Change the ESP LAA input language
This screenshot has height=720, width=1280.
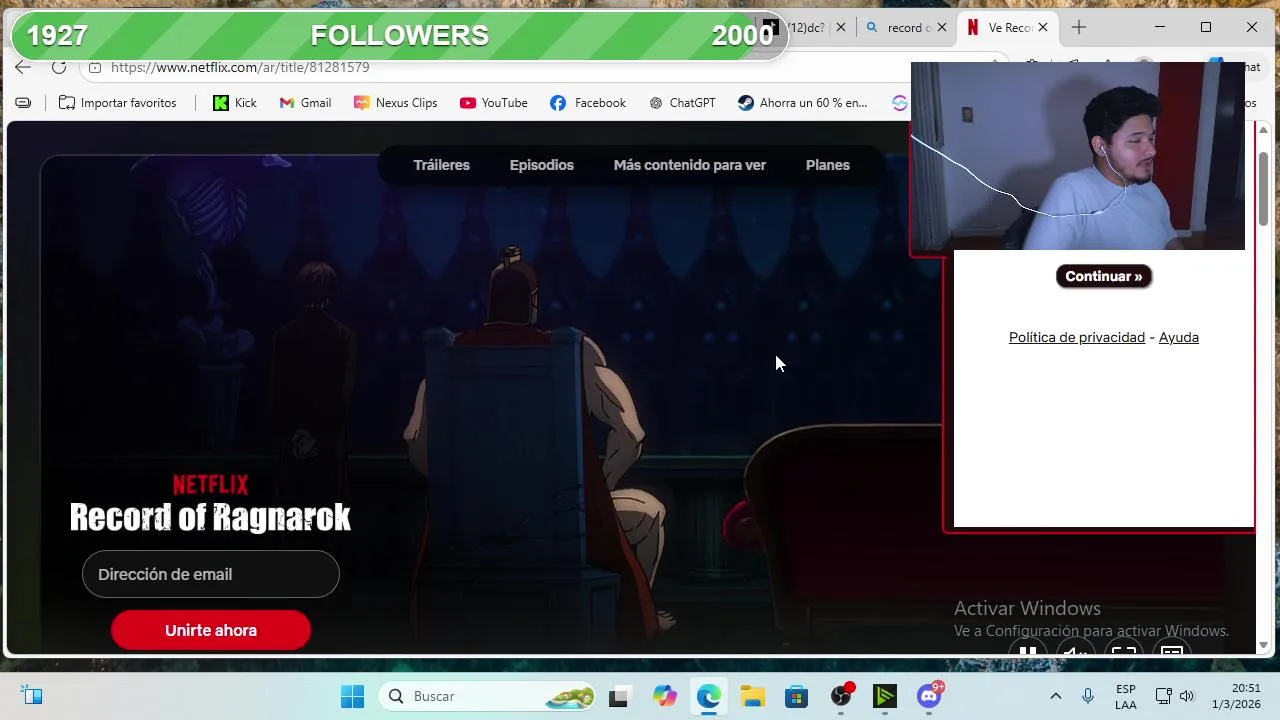[x=1126, y=696]
